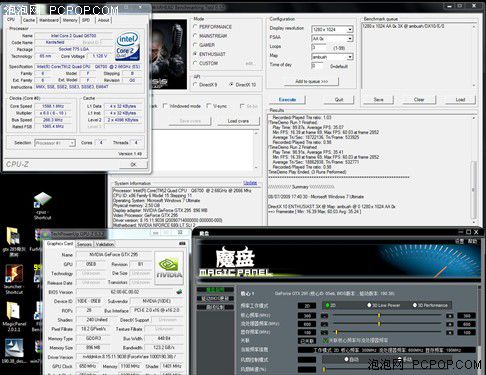Viewport: 486px width, 375px height.
Task: Open the cpuz Shortcut desktop icon
Action: point(42,206)
